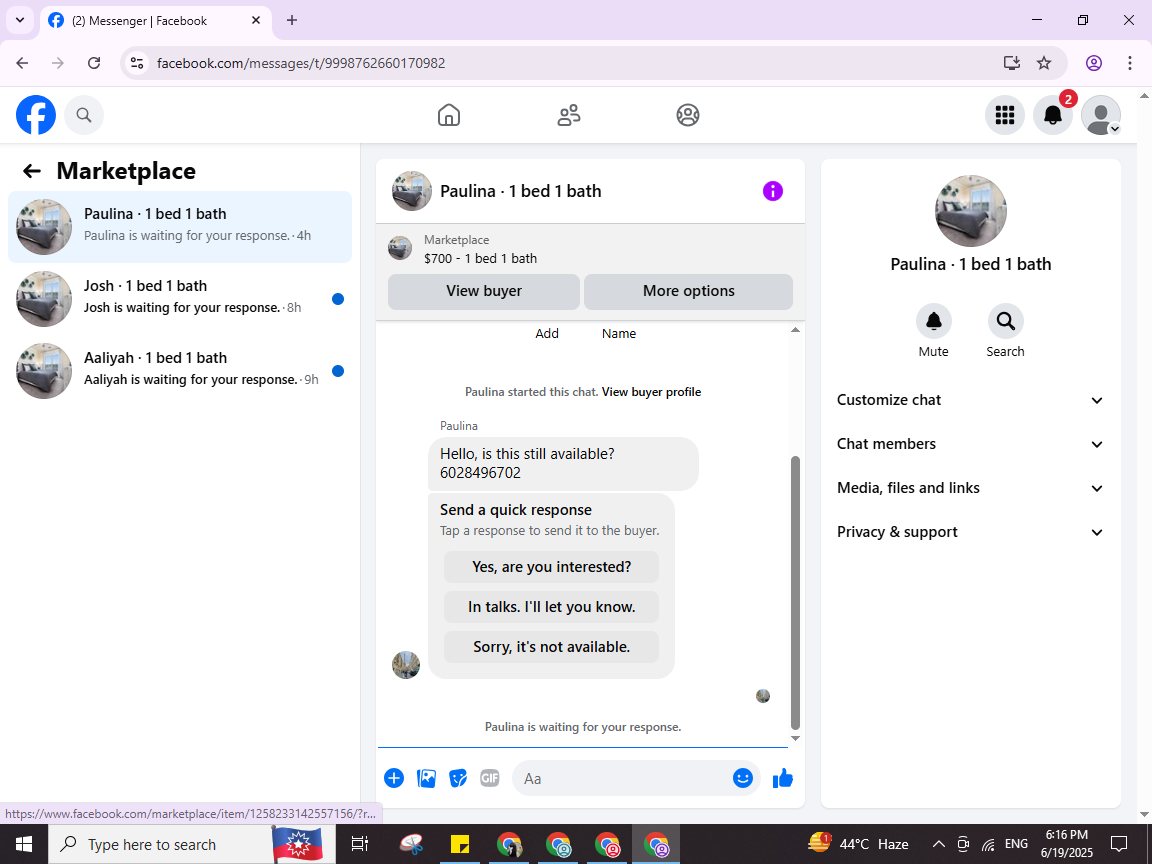The width and height of the screenshot is (1152, 864).
Task: Open the emoji picker in message box
Action: (x=743, y=778)
